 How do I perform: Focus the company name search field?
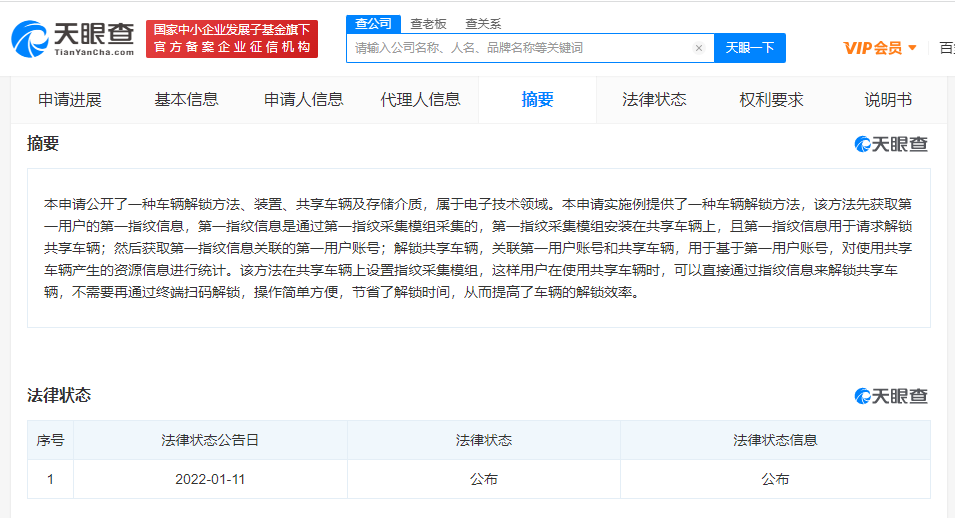coord(520,48)
